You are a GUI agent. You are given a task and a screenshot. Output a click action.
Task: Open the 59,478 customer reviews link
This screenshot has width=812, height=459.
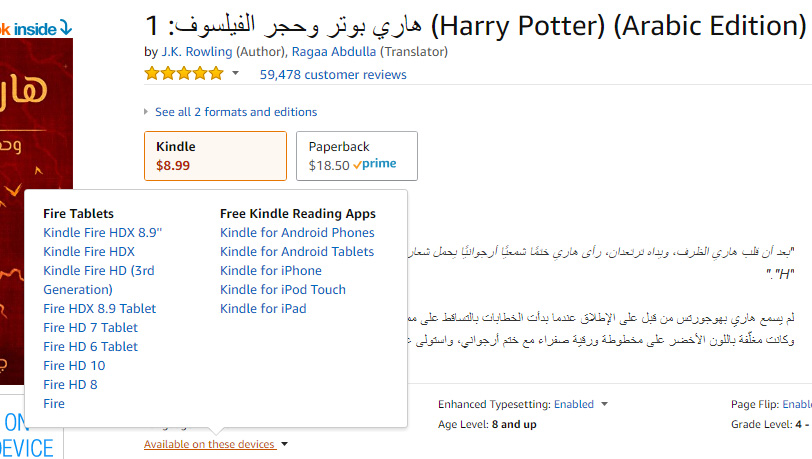pyautogui.click(x=333, y=74)
